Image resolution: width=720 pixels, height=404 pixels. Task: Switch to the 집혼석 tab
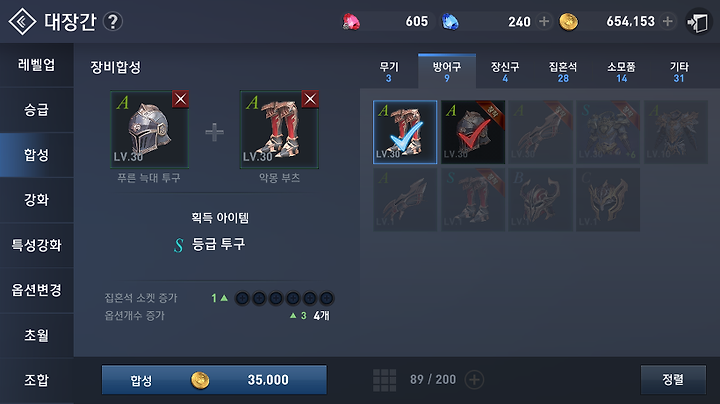(563, 72)
